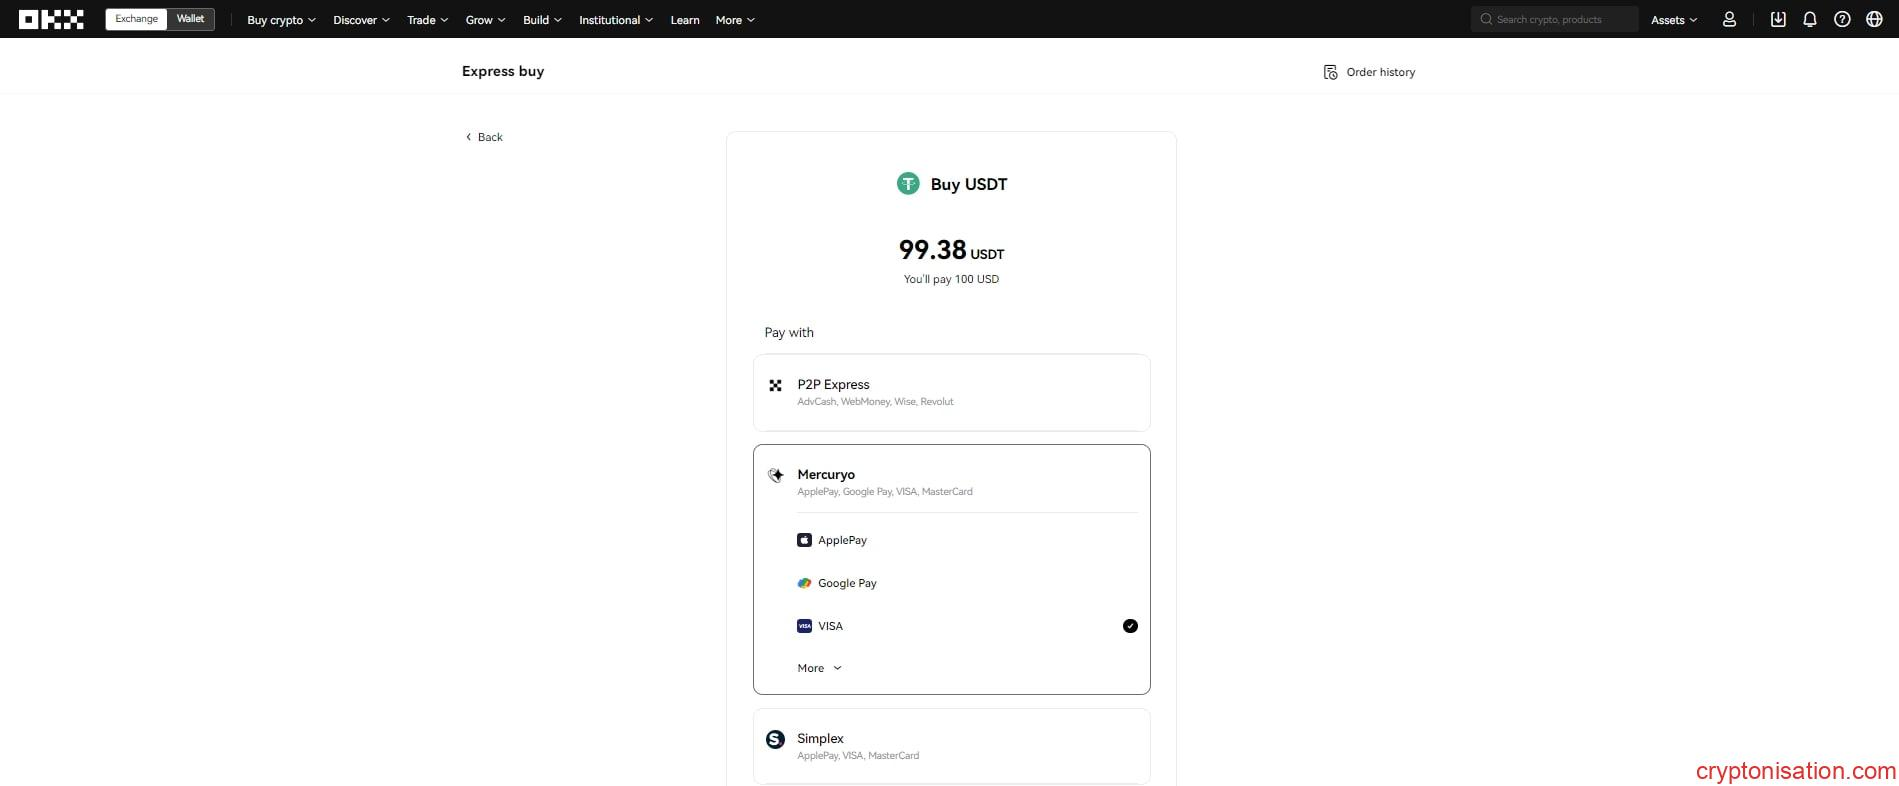Click the OKX logo

point(51,19)
